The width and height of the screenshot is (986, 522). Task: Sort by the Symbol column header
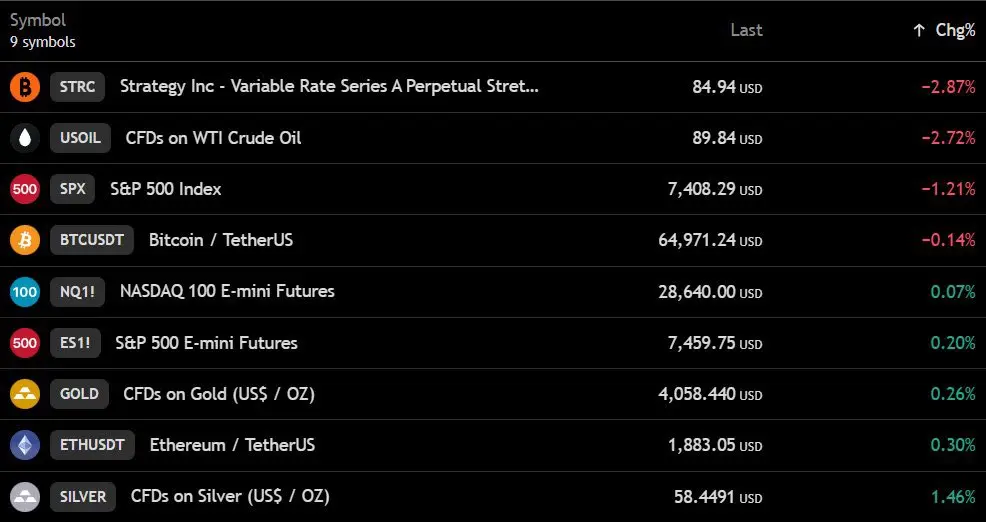(x=38, y=20)
